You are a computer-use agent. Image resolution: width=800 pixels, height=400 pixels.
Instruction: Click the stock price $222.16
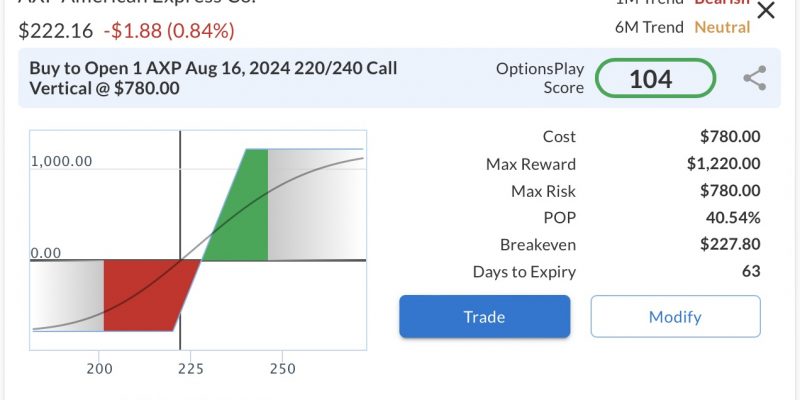coord(56,31)
